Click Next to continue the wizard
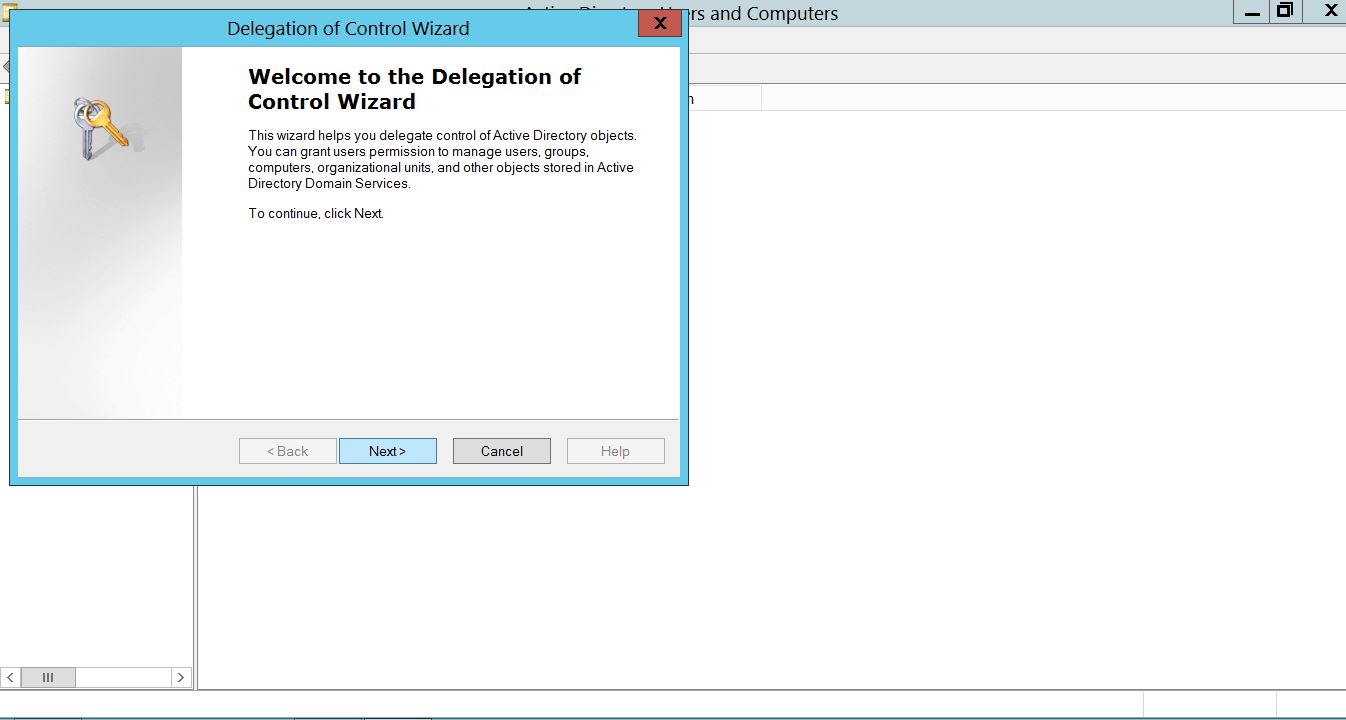 (x=387, y=451)
